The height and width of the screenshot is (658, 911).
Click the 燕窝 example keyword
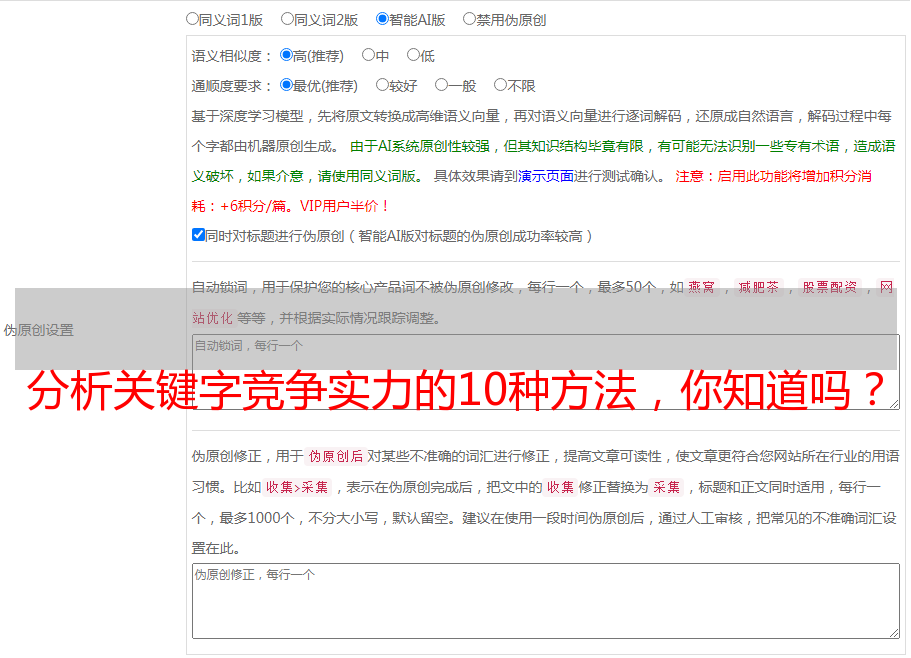701,287
